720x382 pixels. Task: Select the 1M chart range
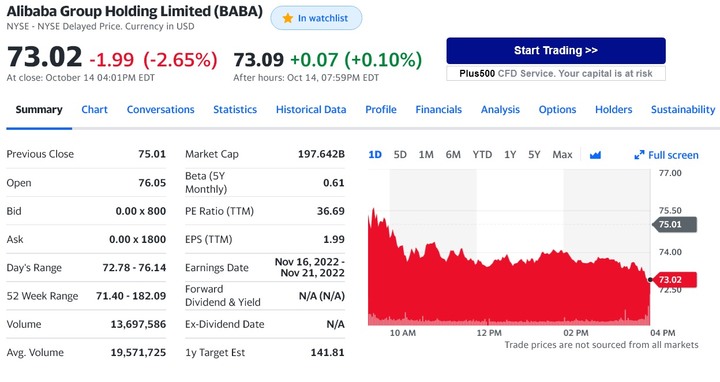pyautogui.click(x=426, y=155)
